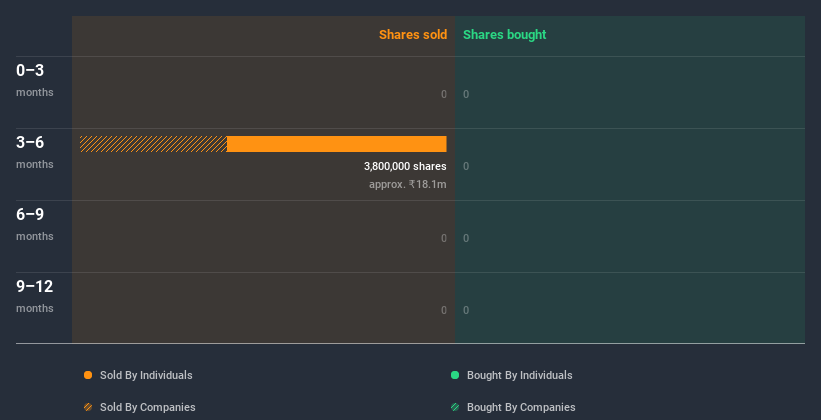
Task: Click the hatched Bought By Companies legend icon
Action: tap(455, 407)
